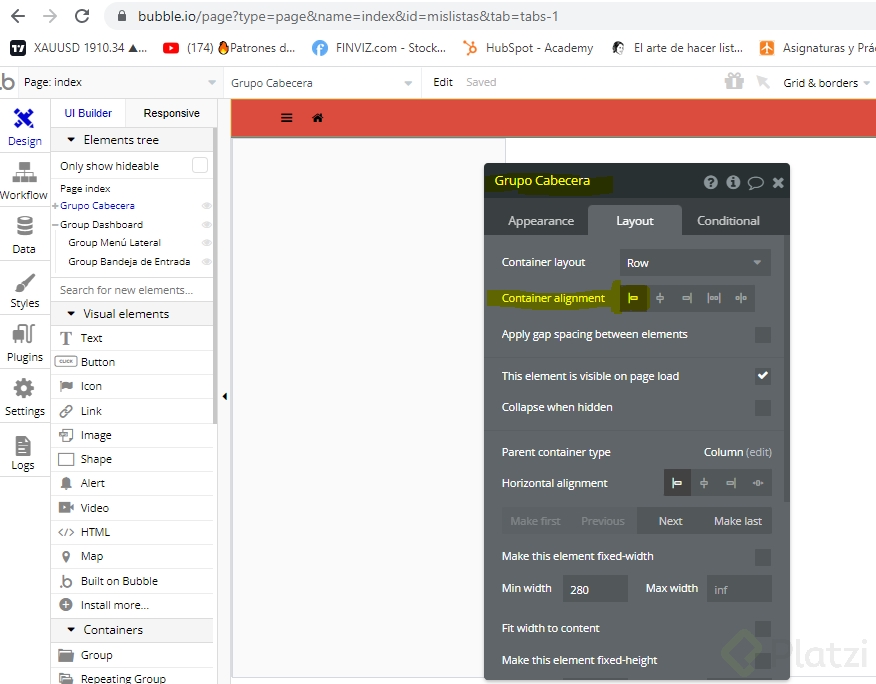The image size is (876, 684).
Task: Collapse Group Dashboard in elements tree
Action: (55, 225)
